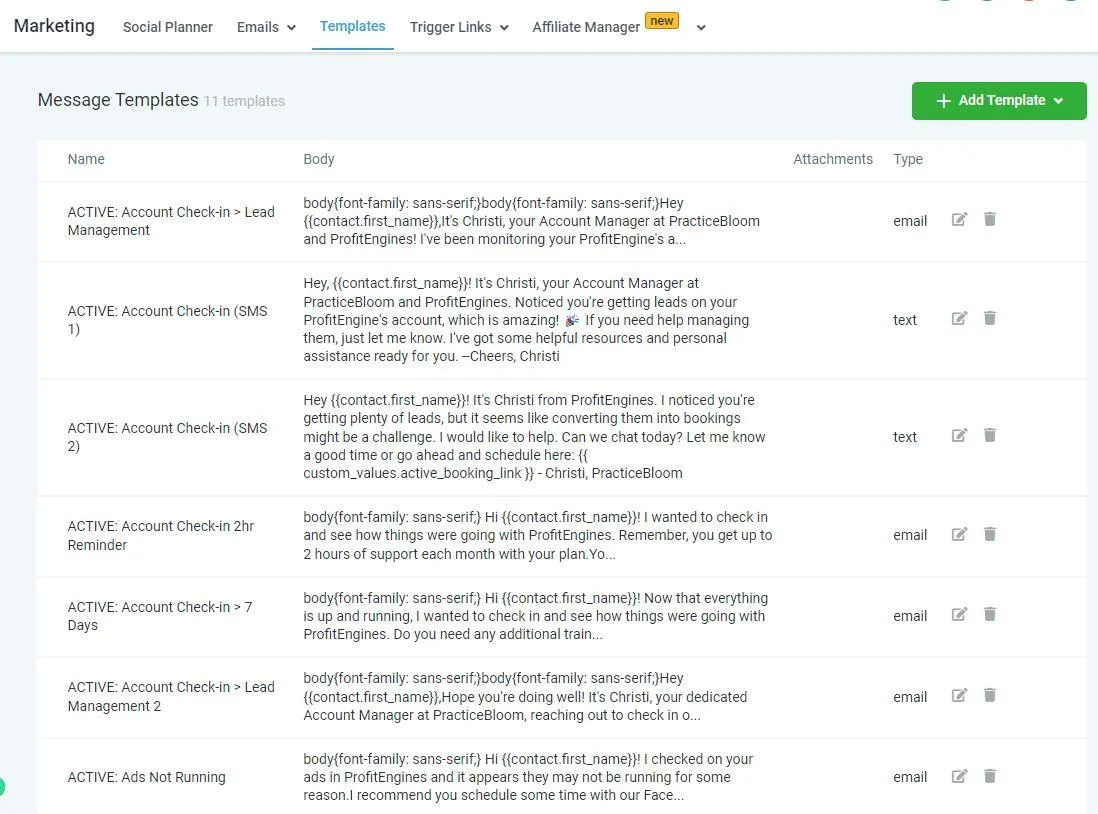Click the body text of Ads Not Running
The image size is (1098, 814).
(528, 777)
